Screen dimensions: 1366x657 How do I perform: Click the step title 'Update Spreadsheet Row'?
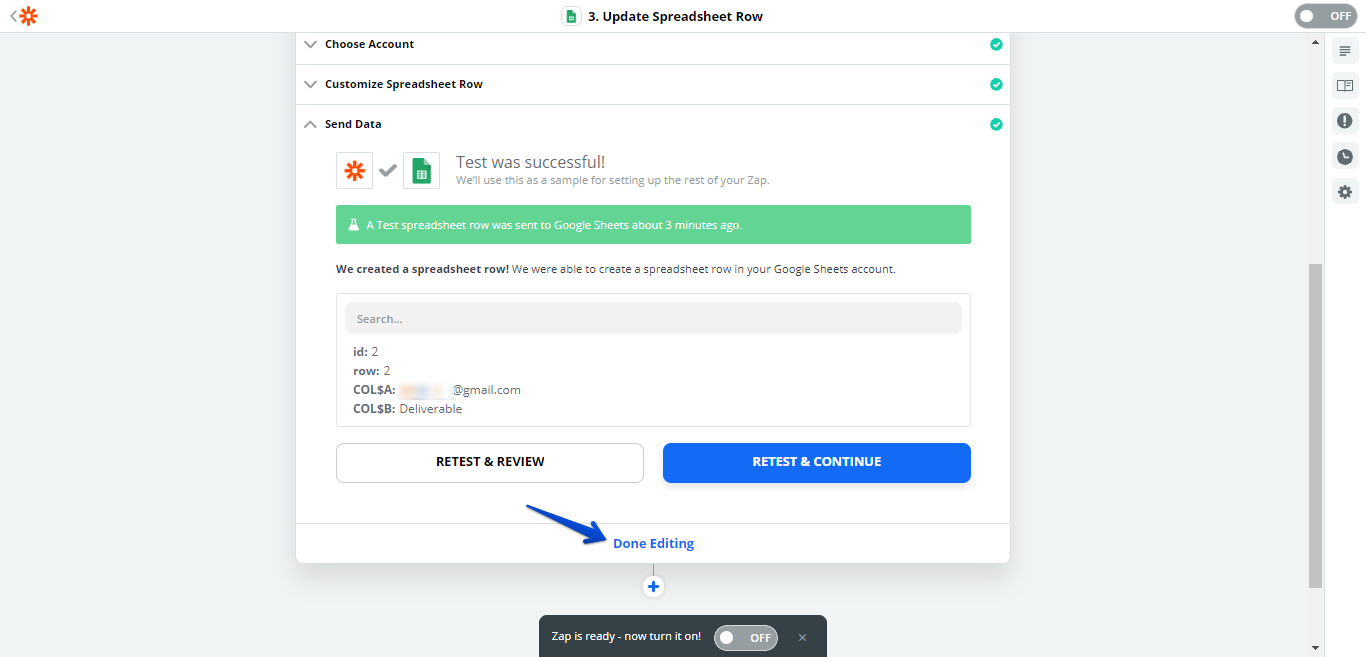point(675,16)
